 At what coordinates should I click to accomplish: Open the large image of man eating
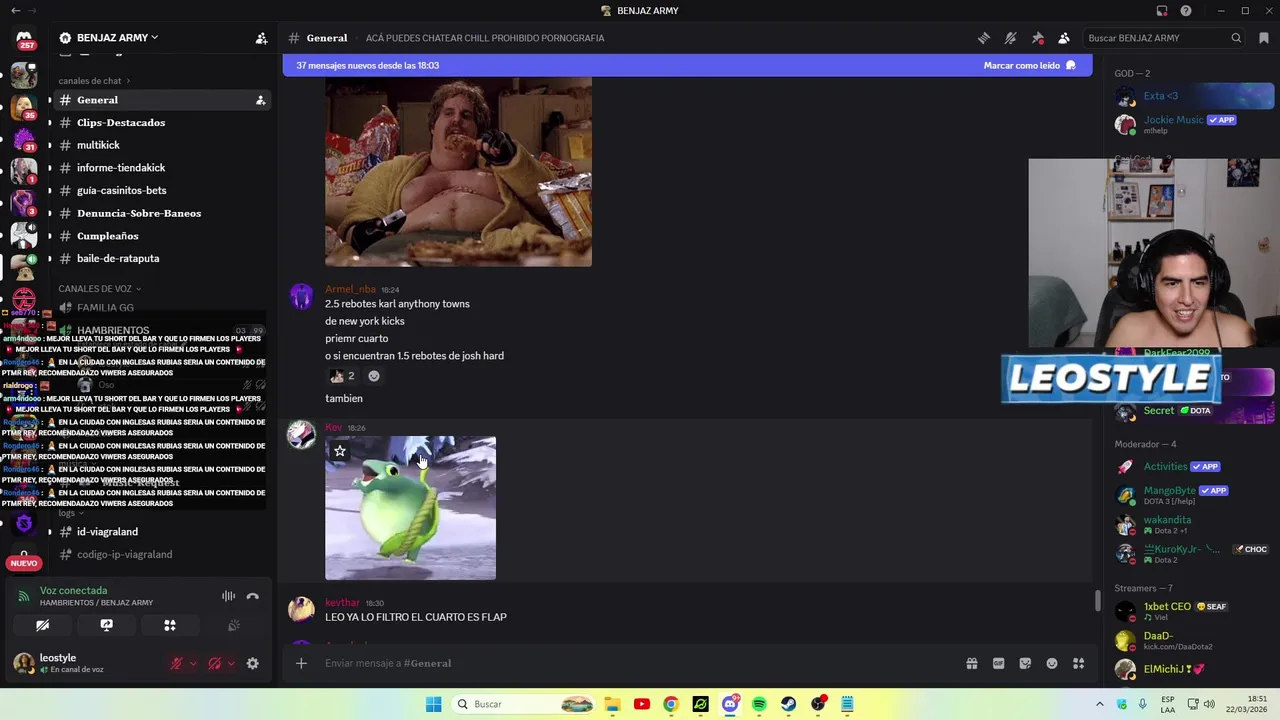pyautogui.click(x=458, y=172)
